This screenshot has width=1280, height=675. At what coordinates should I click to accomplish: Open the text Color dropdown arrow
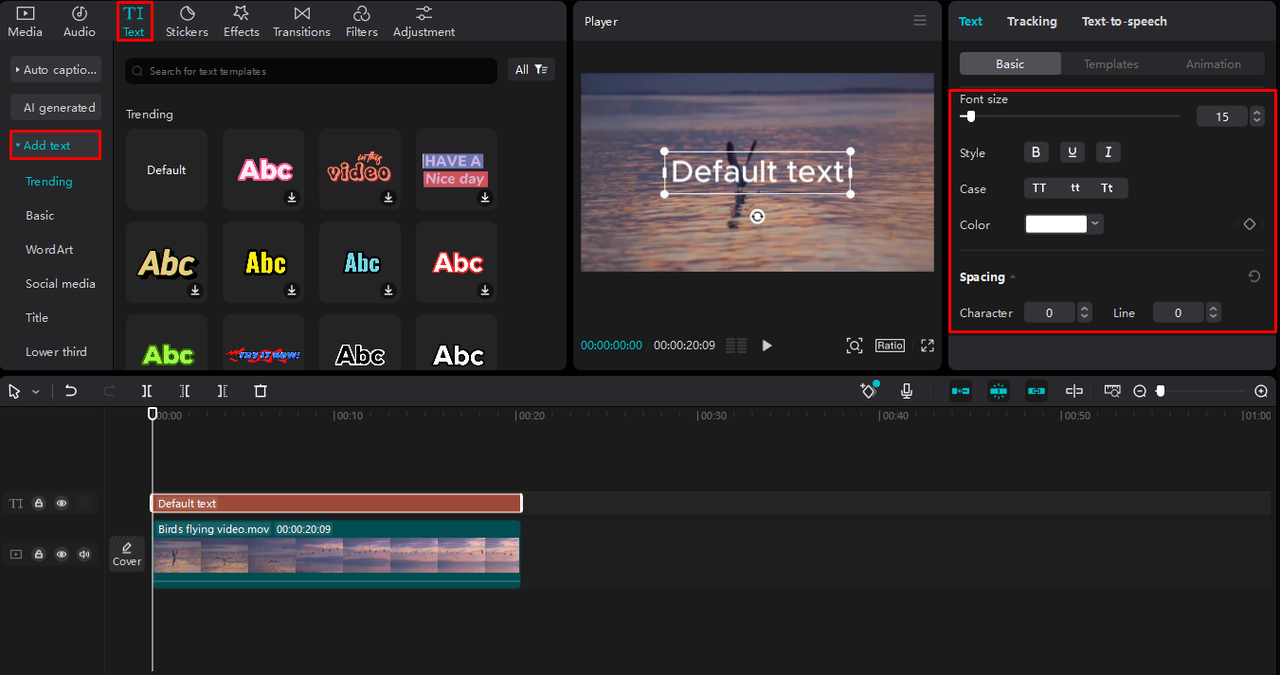[1097, 224]
